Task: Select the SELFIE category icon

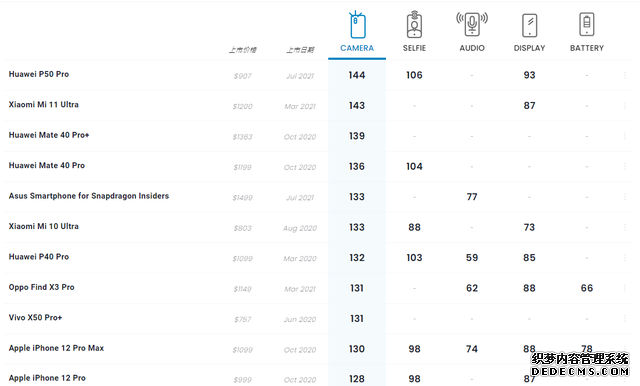Action: pyautogui.click(x=414, y=24)
